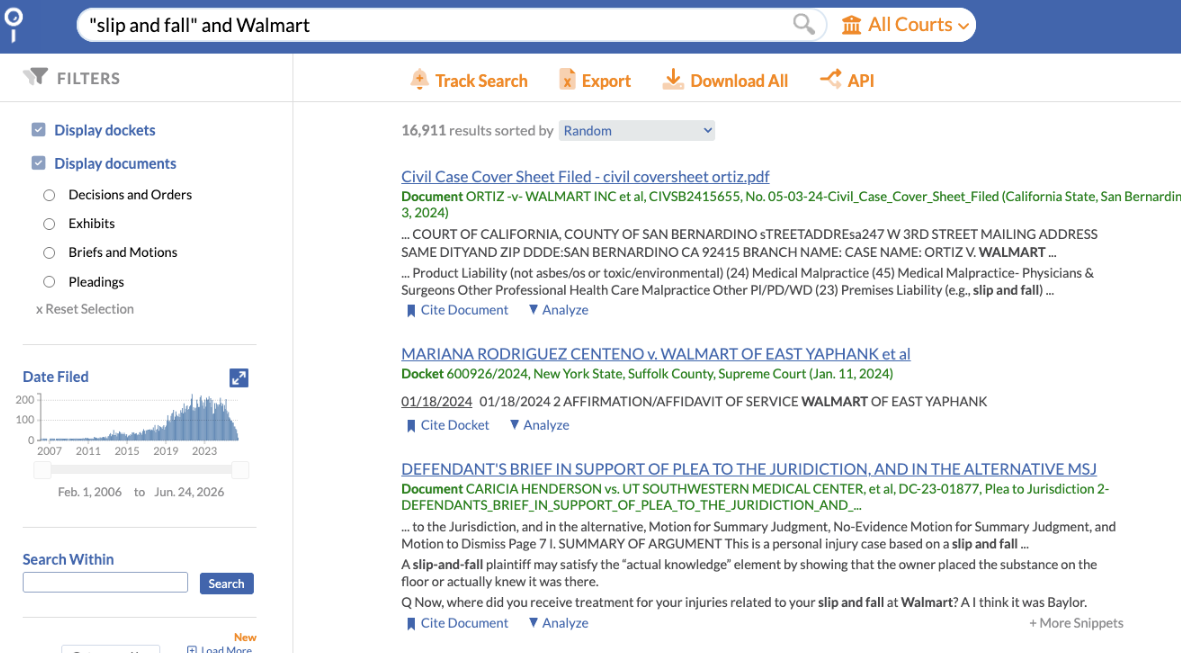Click bookmark icon for Henderson Cite Document
This screenshot has width=1181, height=653.
click(410, 624)
